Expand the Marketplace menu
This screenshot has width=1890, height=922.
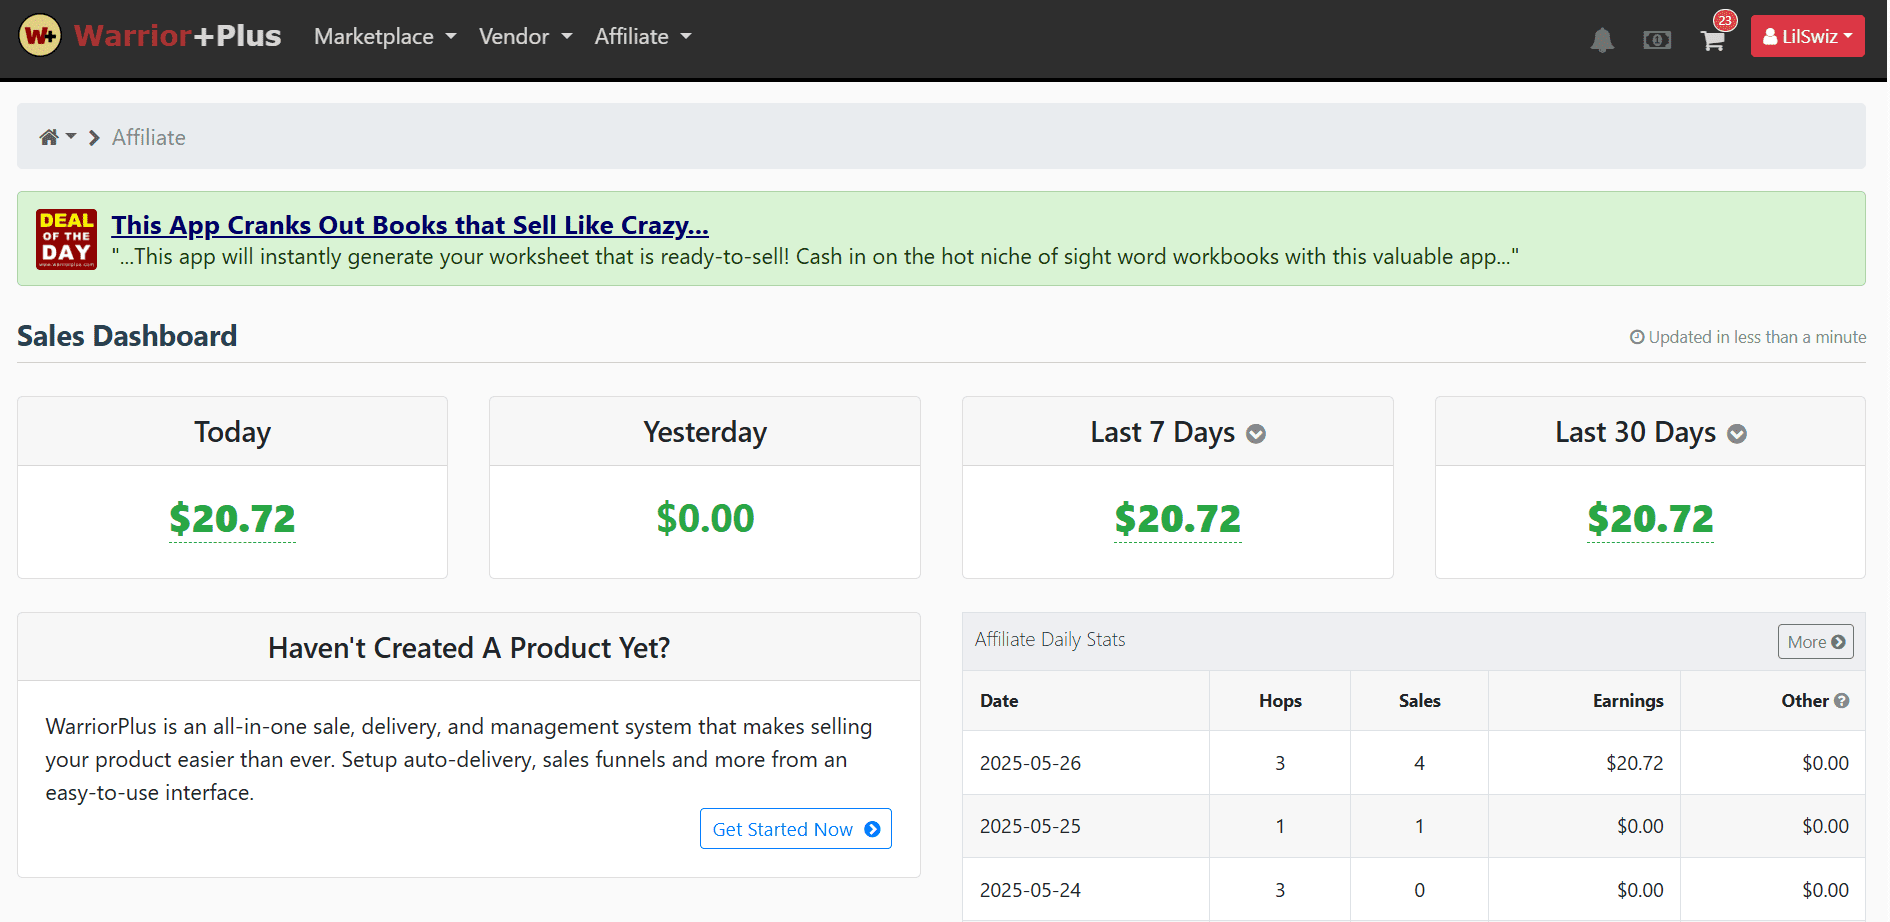tap(385, 37)
